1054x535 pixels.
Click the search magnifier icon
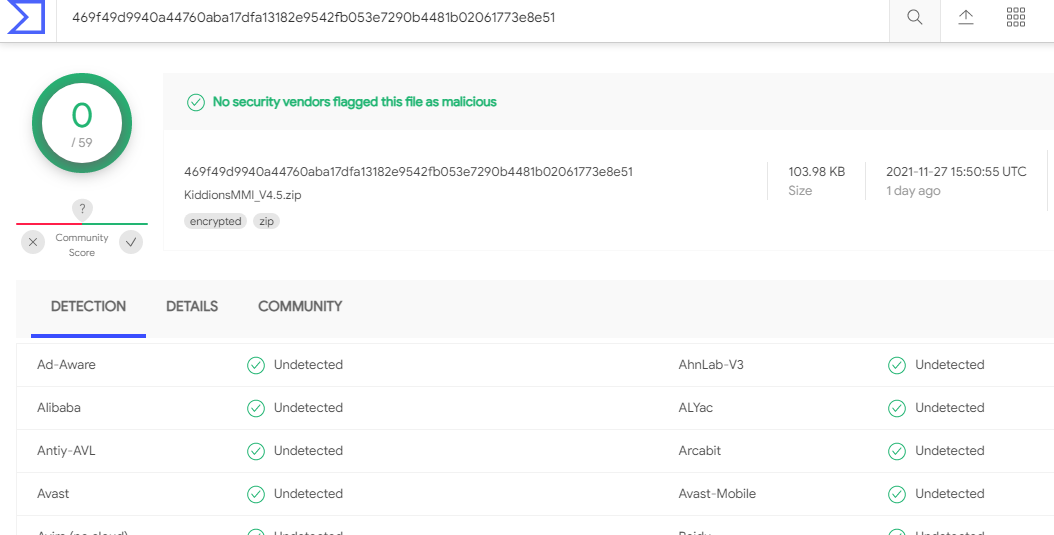click(x=915, y=18)
